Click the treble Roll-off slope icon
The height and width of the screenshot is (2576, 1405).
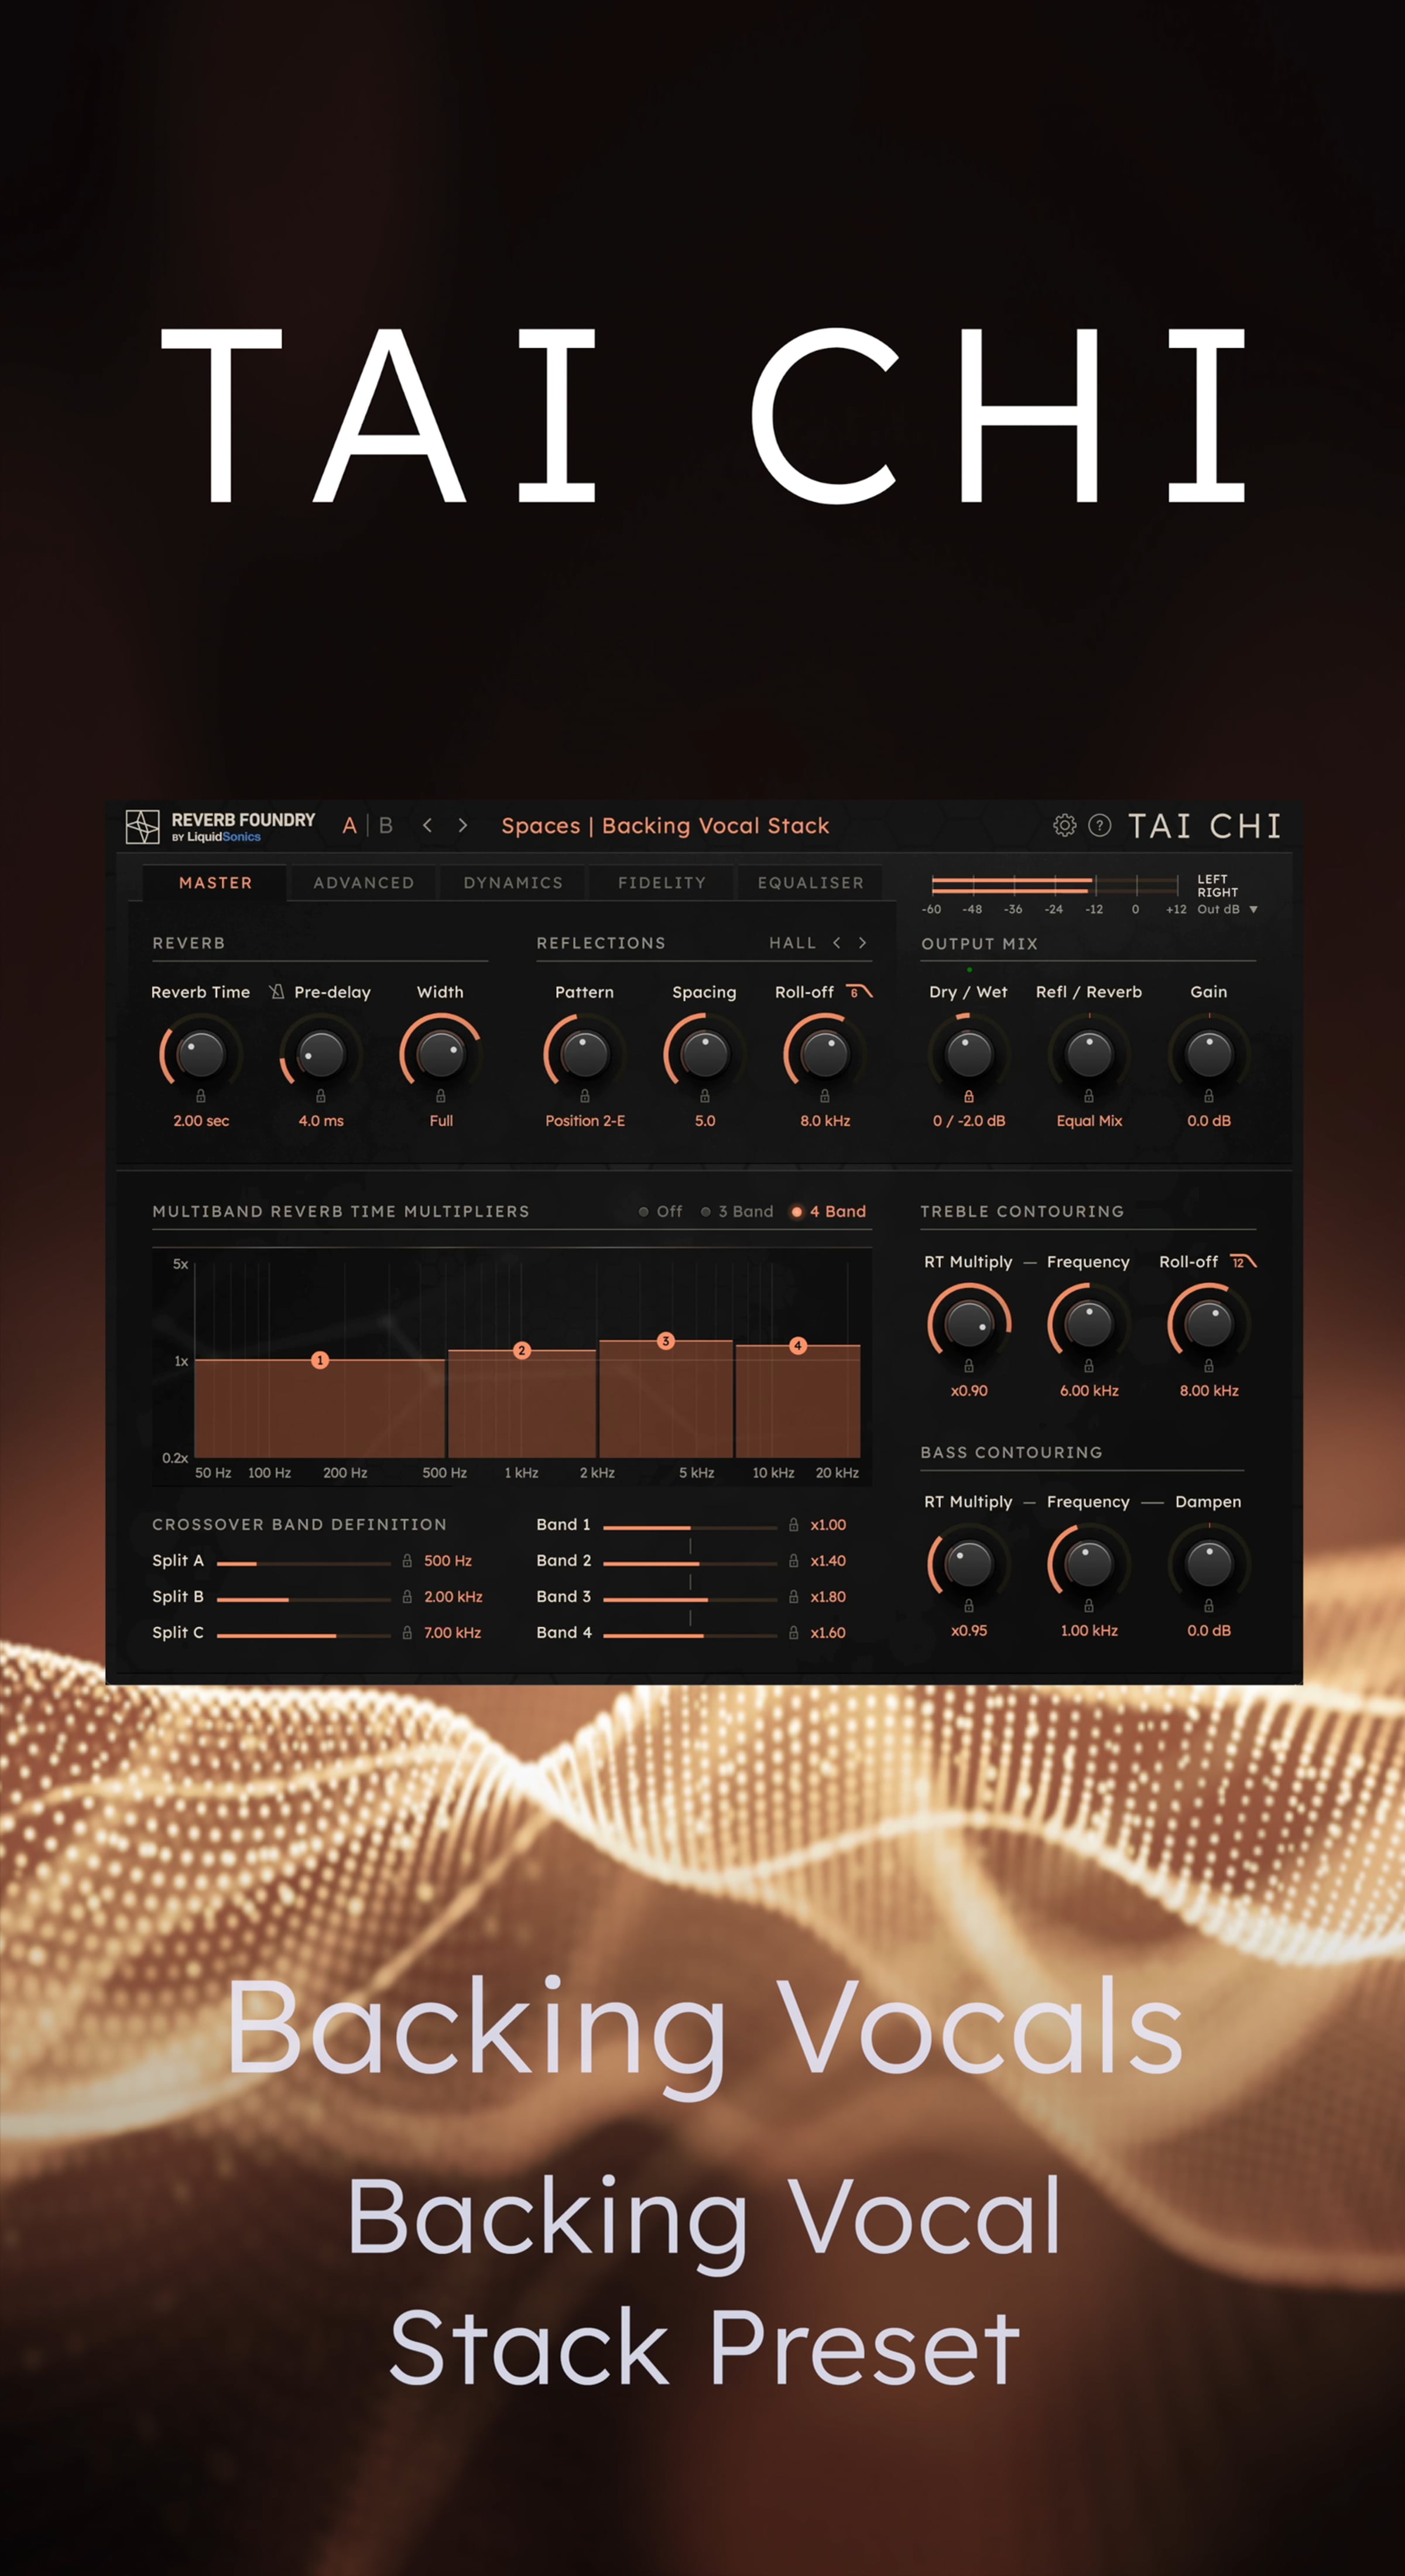point(1242,1261)
